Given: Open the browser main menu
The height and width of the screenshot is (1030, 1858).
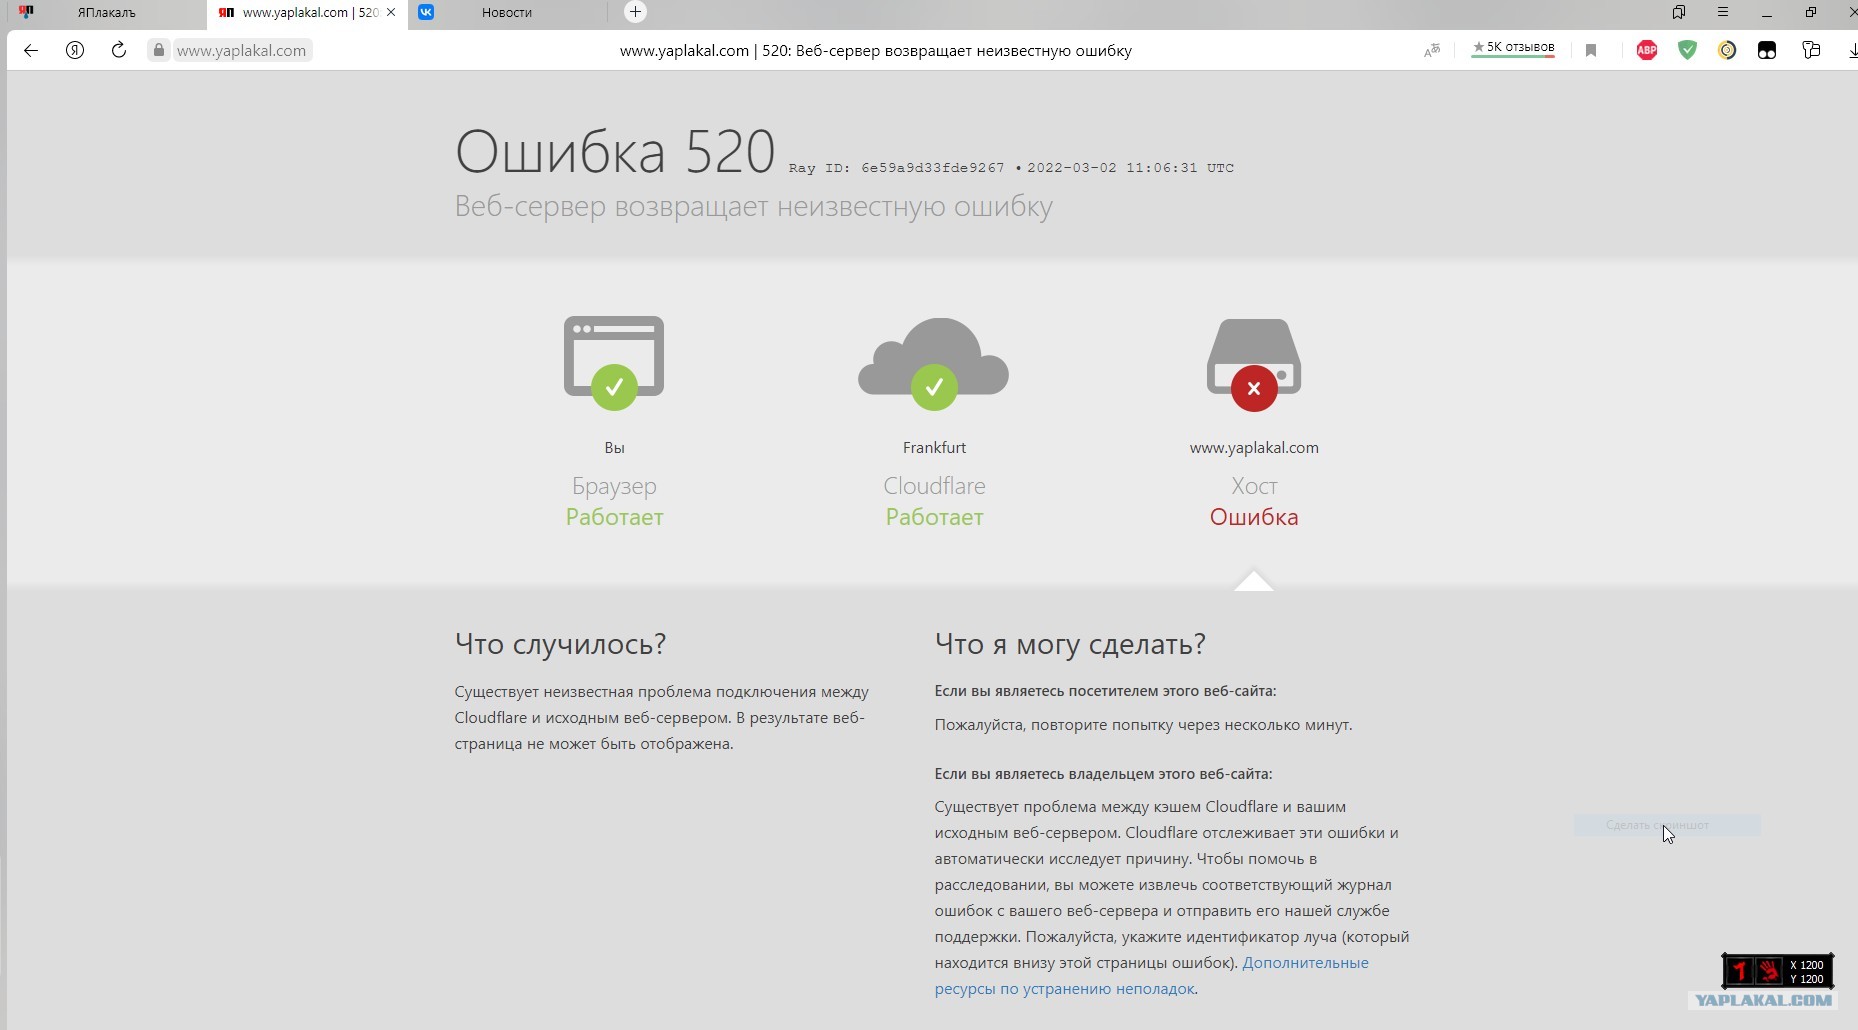Looking at the screenshot, I should click(x=1723, y=12).
